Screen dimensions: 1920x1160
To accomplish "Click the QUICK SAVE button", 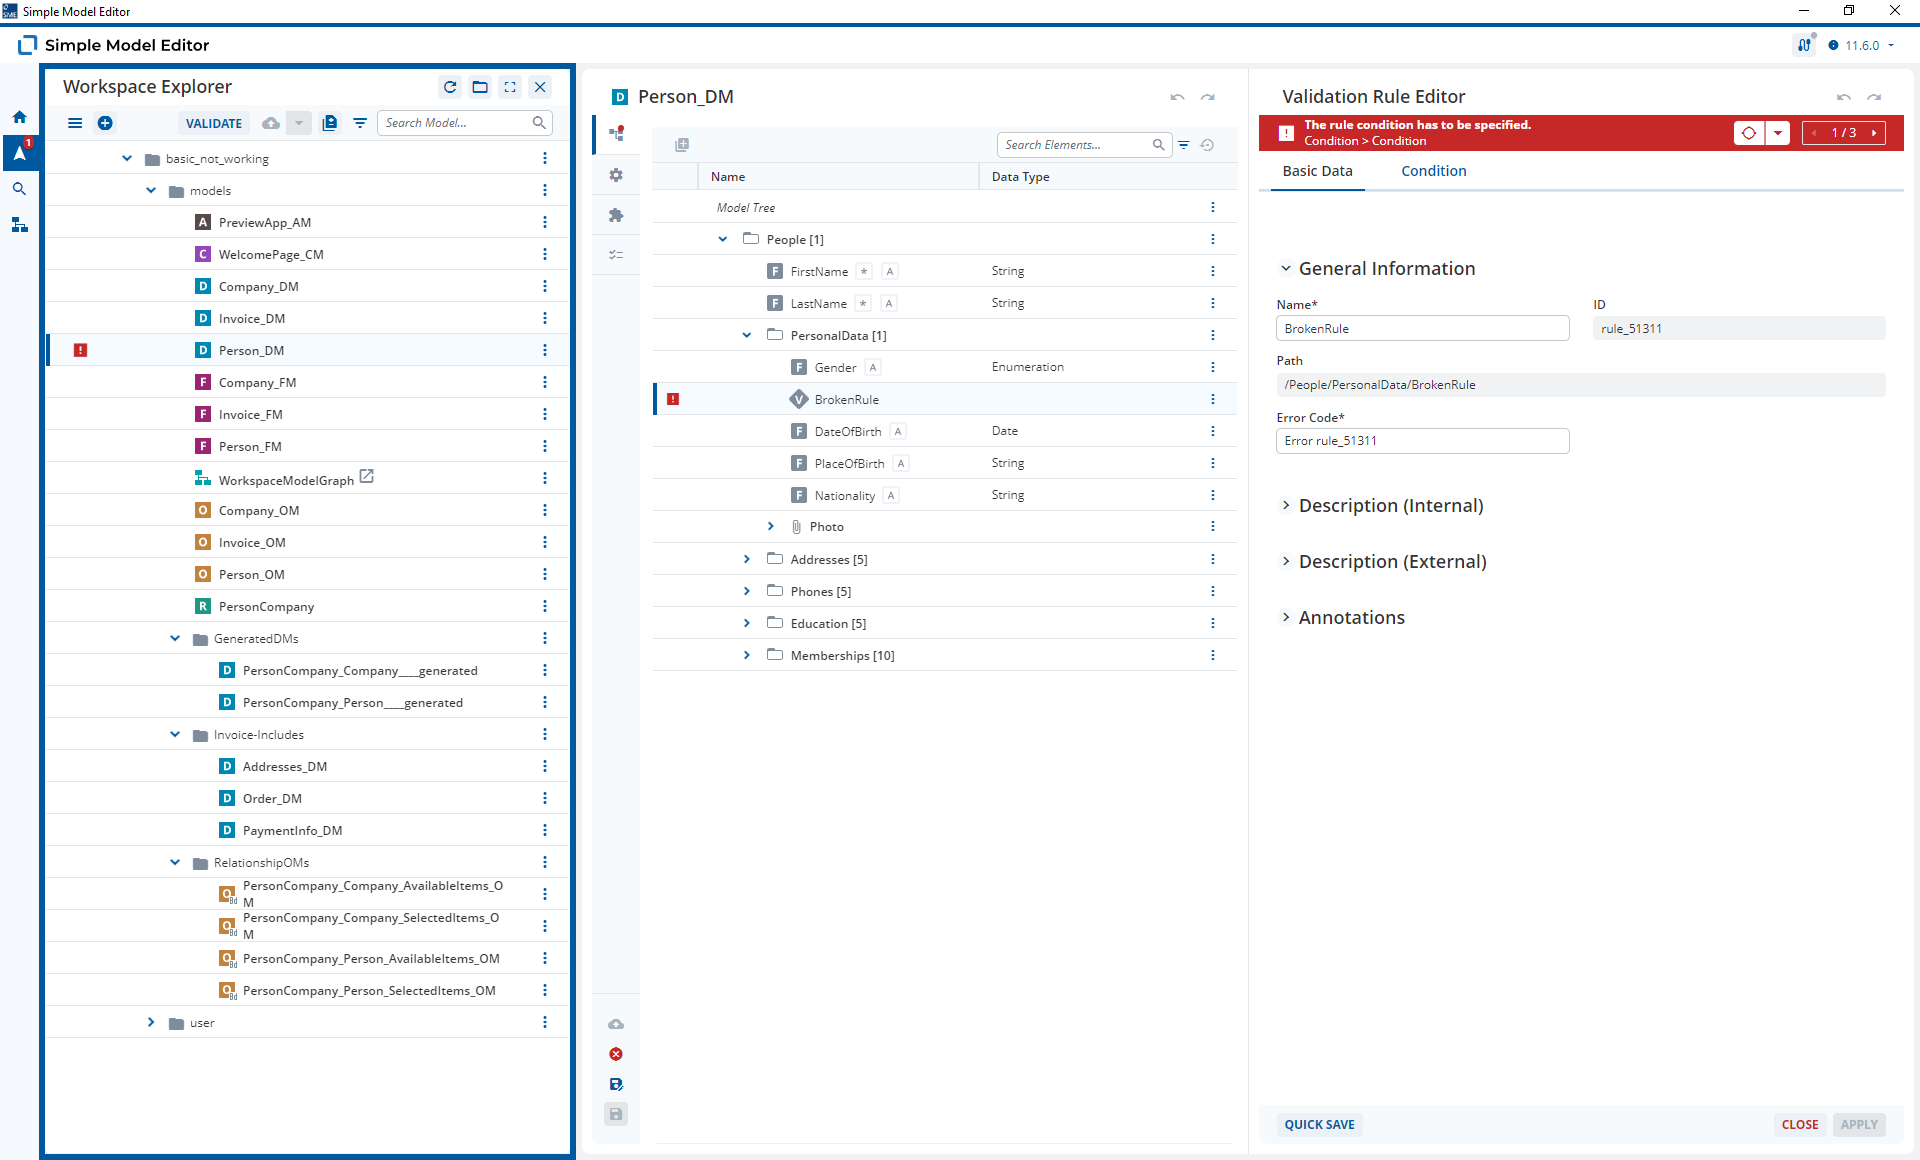I will (x=1319, y=1124).
